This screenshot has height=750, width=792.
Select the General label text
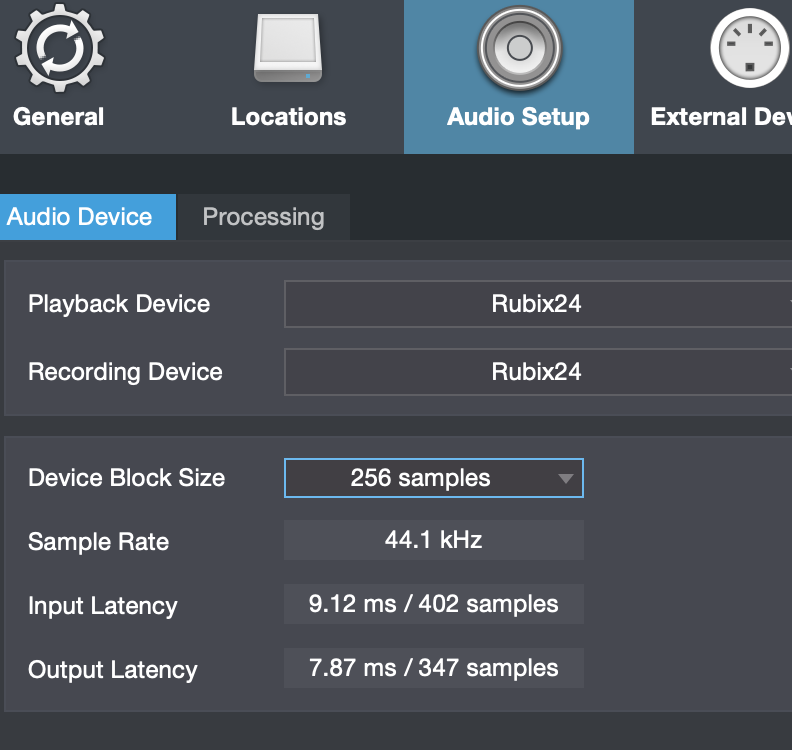pos(59,117)
